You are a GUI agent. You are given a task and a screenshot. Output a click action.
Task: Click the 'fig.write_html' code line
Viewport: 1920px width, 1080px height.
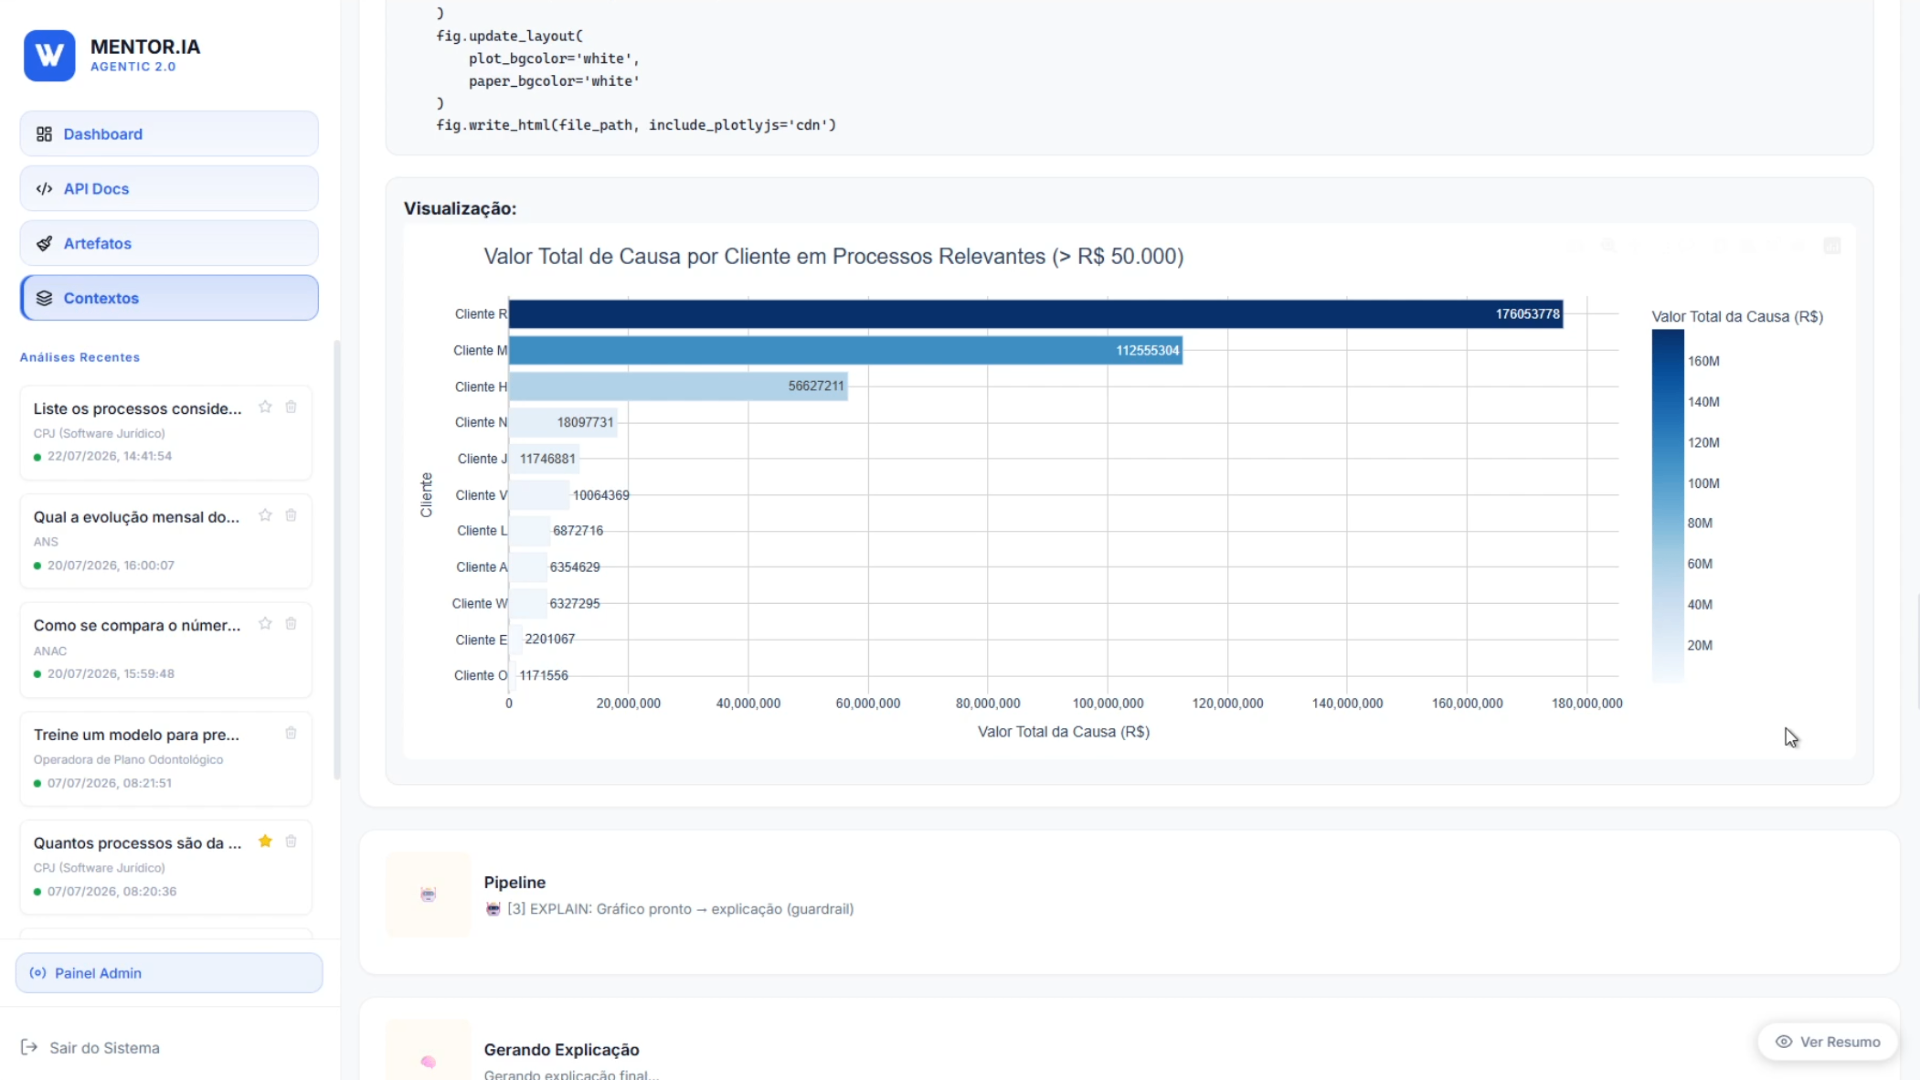[x=636, y=125]
